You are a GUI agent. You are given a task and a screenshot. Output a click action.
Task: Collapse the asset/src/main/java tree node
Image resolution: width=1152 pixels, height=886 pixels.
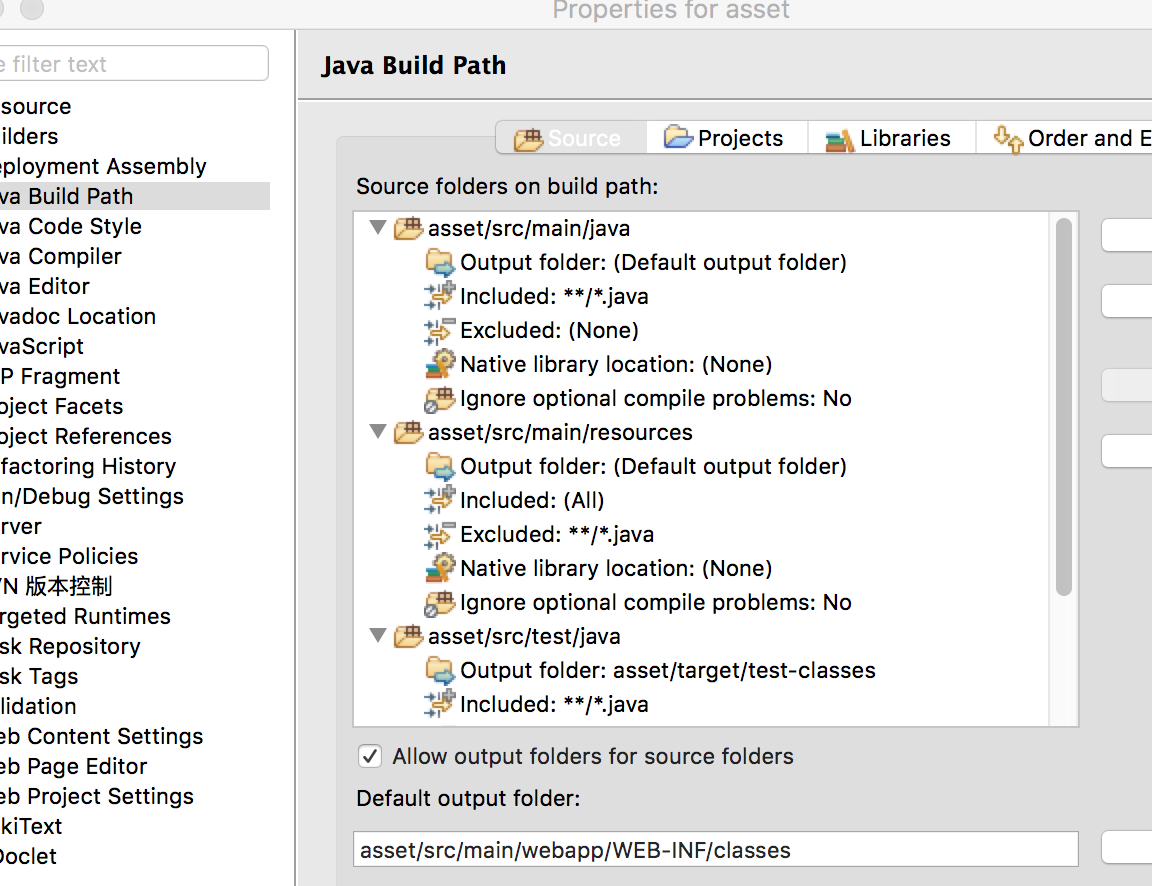378,228
